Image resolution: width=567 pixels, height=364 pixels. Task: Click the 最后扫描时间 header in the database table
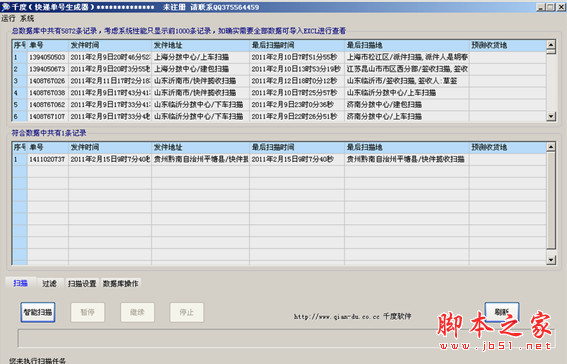point(297,45)
